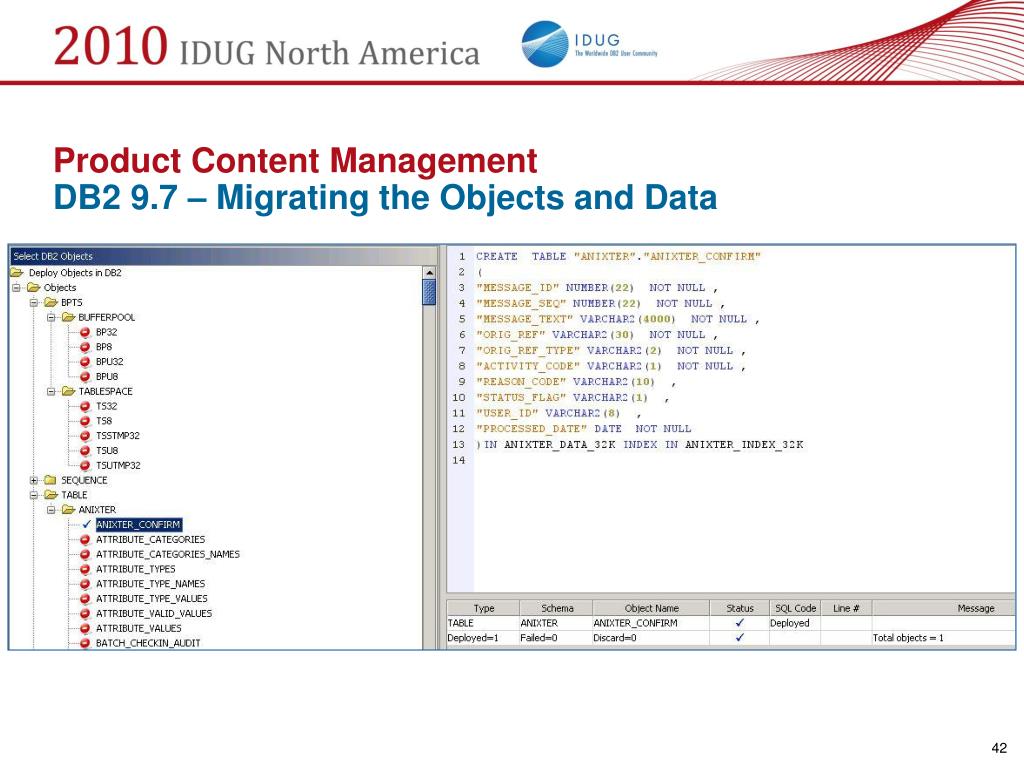Viewport: 1024px width, 768px height.
Task: Select BATCH_CHECKIN_AUDIT in the tree
Action: 148,643
